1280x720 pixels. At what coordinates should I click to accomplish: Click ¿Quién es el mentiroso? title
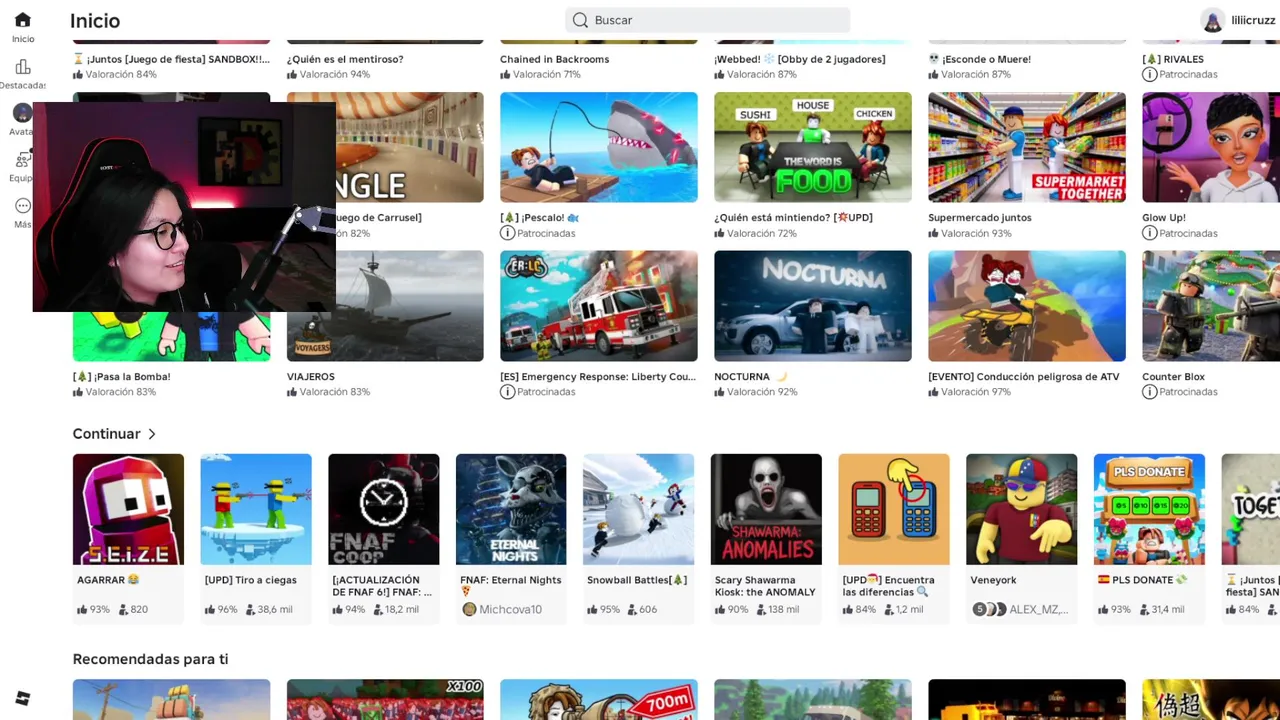(345, 59)
